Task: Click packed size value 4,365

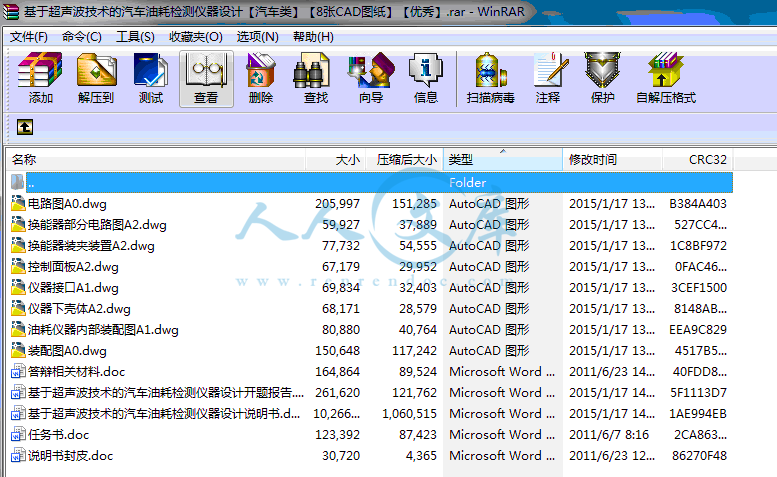Action: pos(421,455)
